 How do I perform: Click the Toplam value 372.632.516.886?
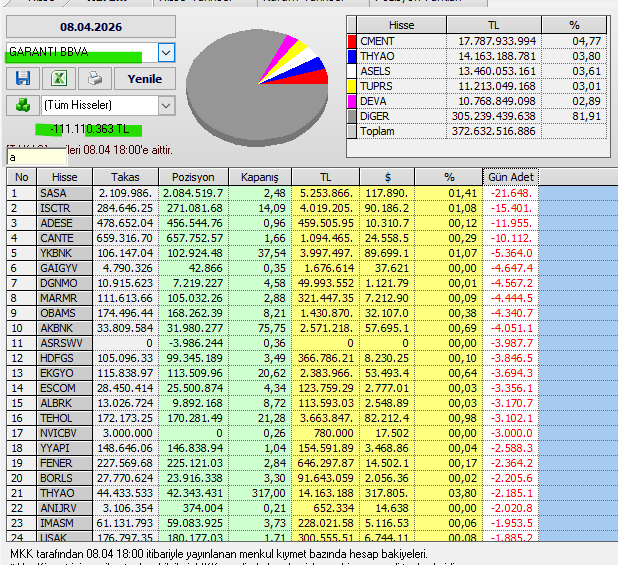click(493, 131)
